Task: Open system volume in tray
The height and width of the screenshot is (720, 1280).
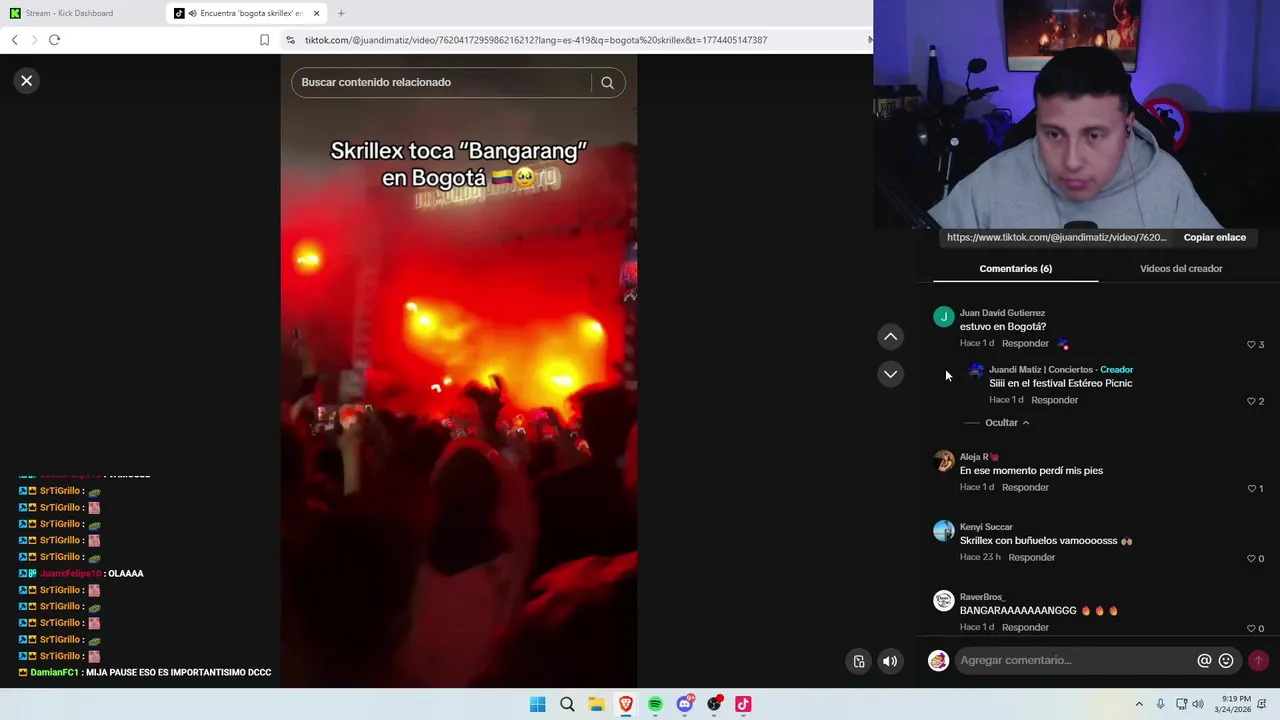Action: click(1198, 704)
